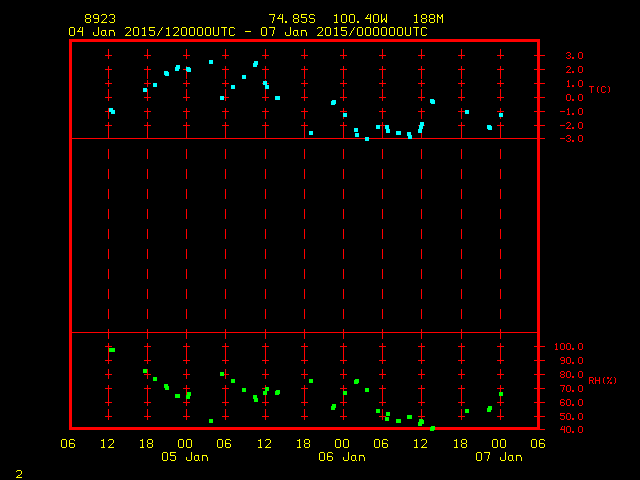Click the 60.0 humidity axis label
This screenshot has width=640, height=480.
[571, 402]
